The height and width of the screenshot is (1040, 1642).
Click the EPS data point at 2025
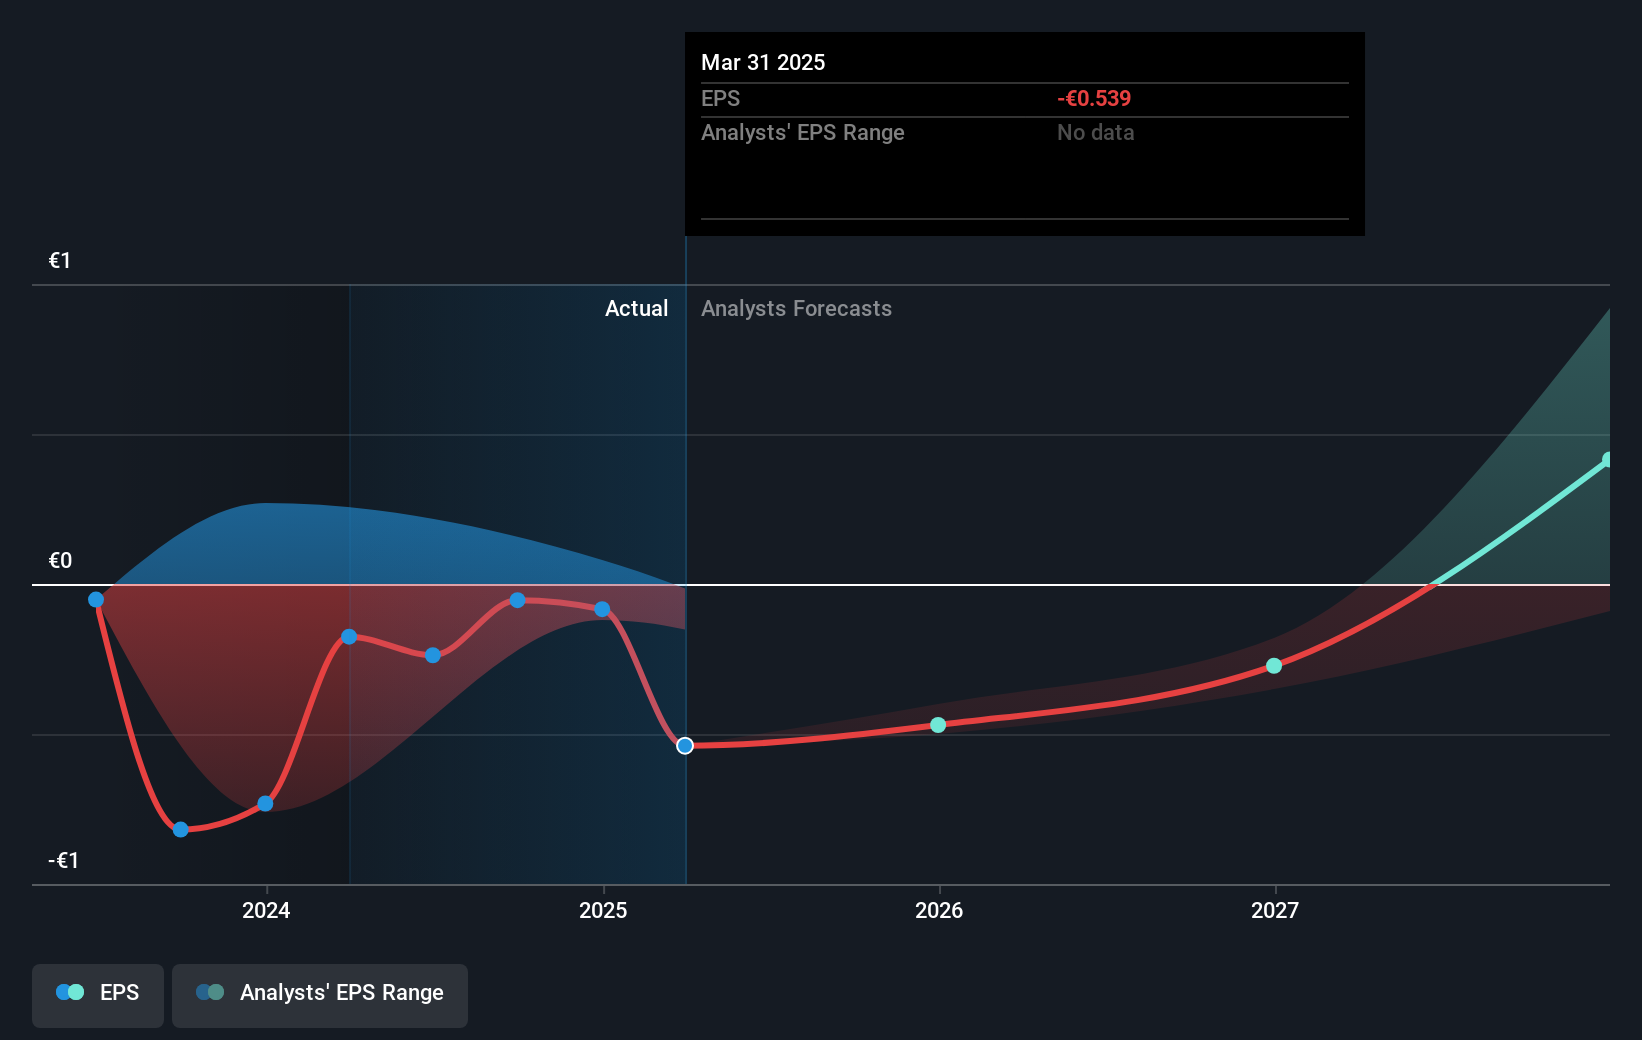[x=602, y=609]
